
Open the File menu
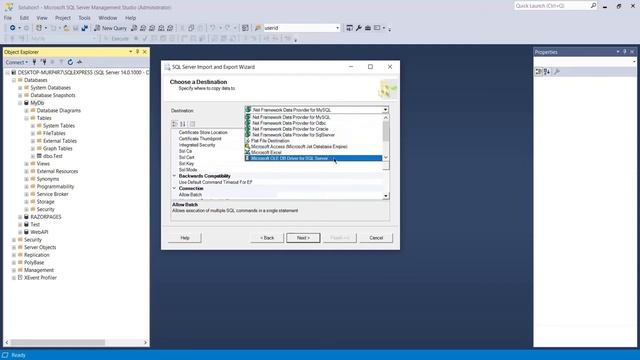(x=8, y=18)
